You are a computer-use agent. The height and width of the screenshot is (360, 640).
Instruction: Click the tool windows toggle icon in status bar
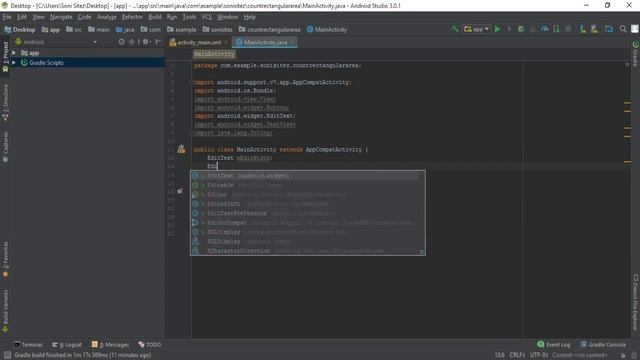point(7,355)
